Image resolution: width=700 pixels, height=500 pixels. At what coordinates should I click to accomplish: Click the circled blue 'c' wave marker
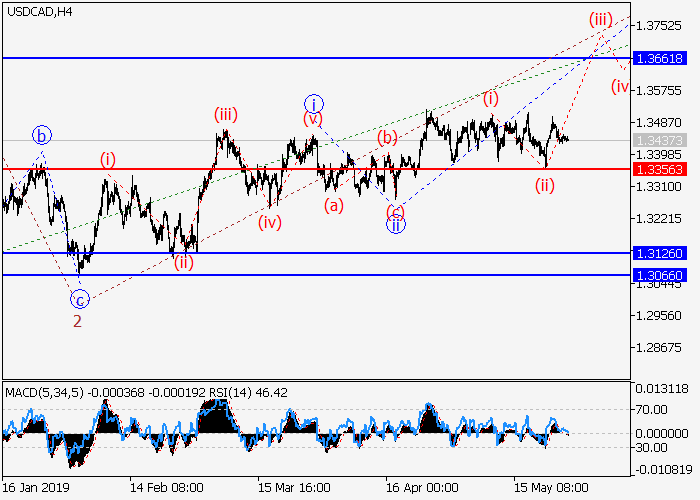(80, 298)
